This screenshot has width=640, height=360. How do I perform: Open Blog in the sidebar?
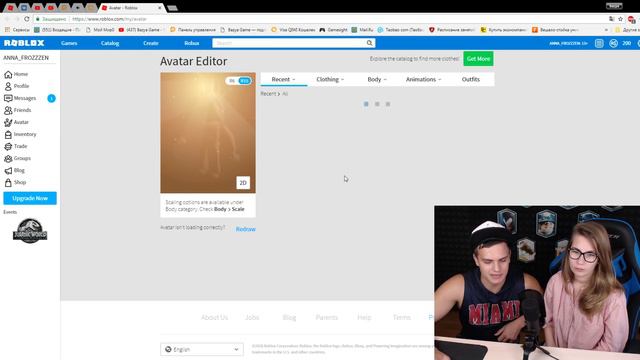tap(14, 170)
